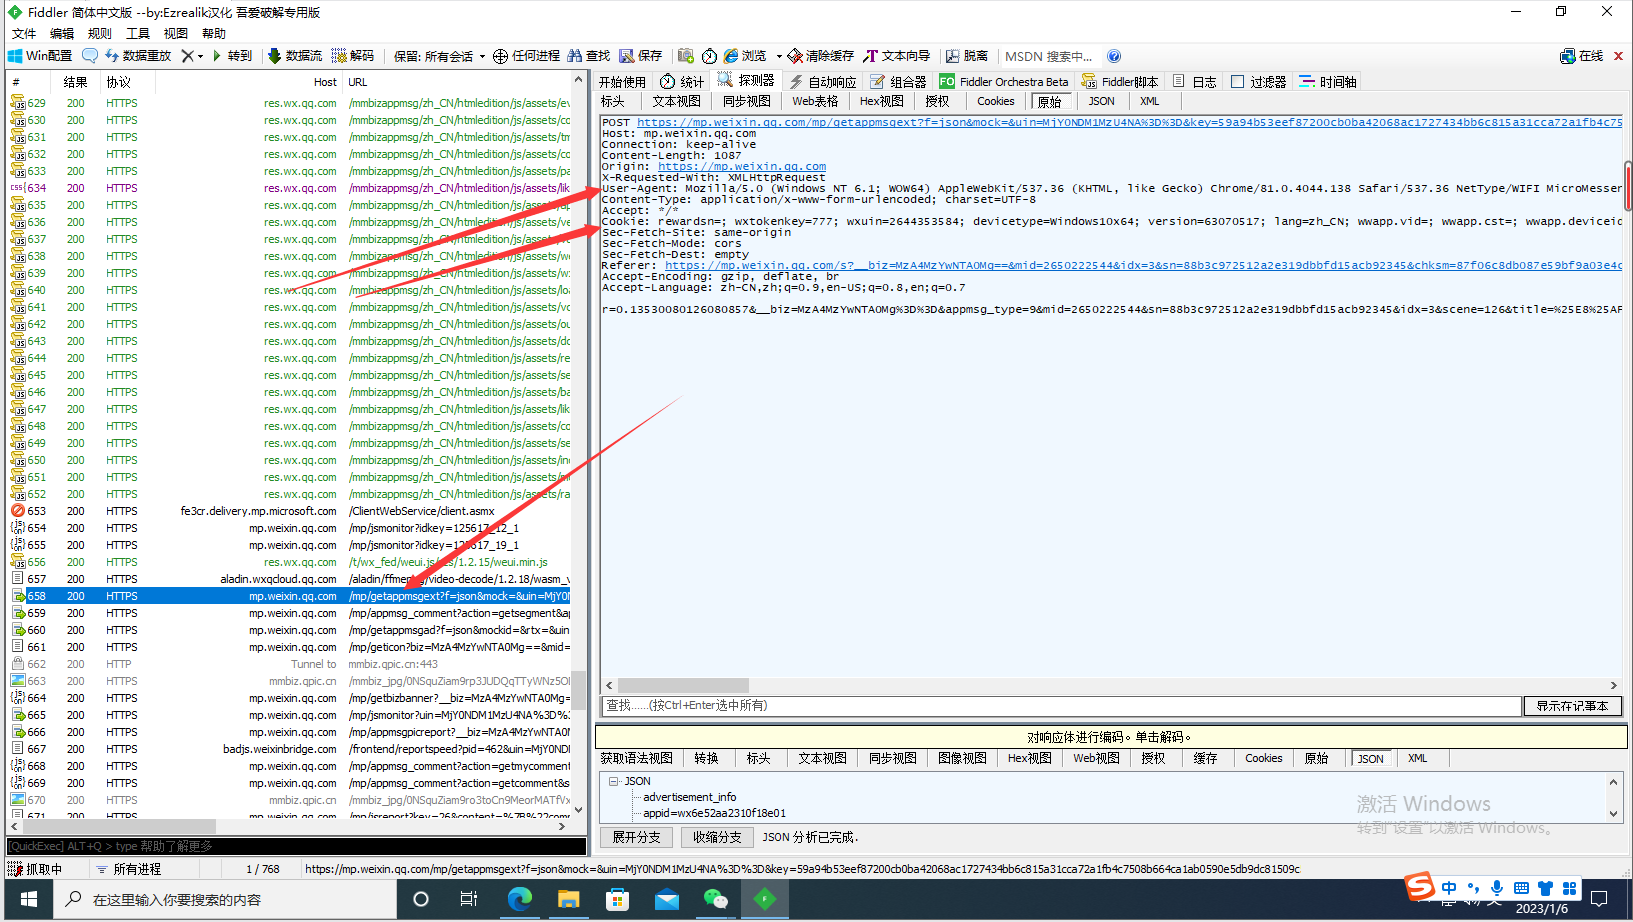Click the blue help question mark icon
The image size is (1633, 922).
pos(1114,56)
